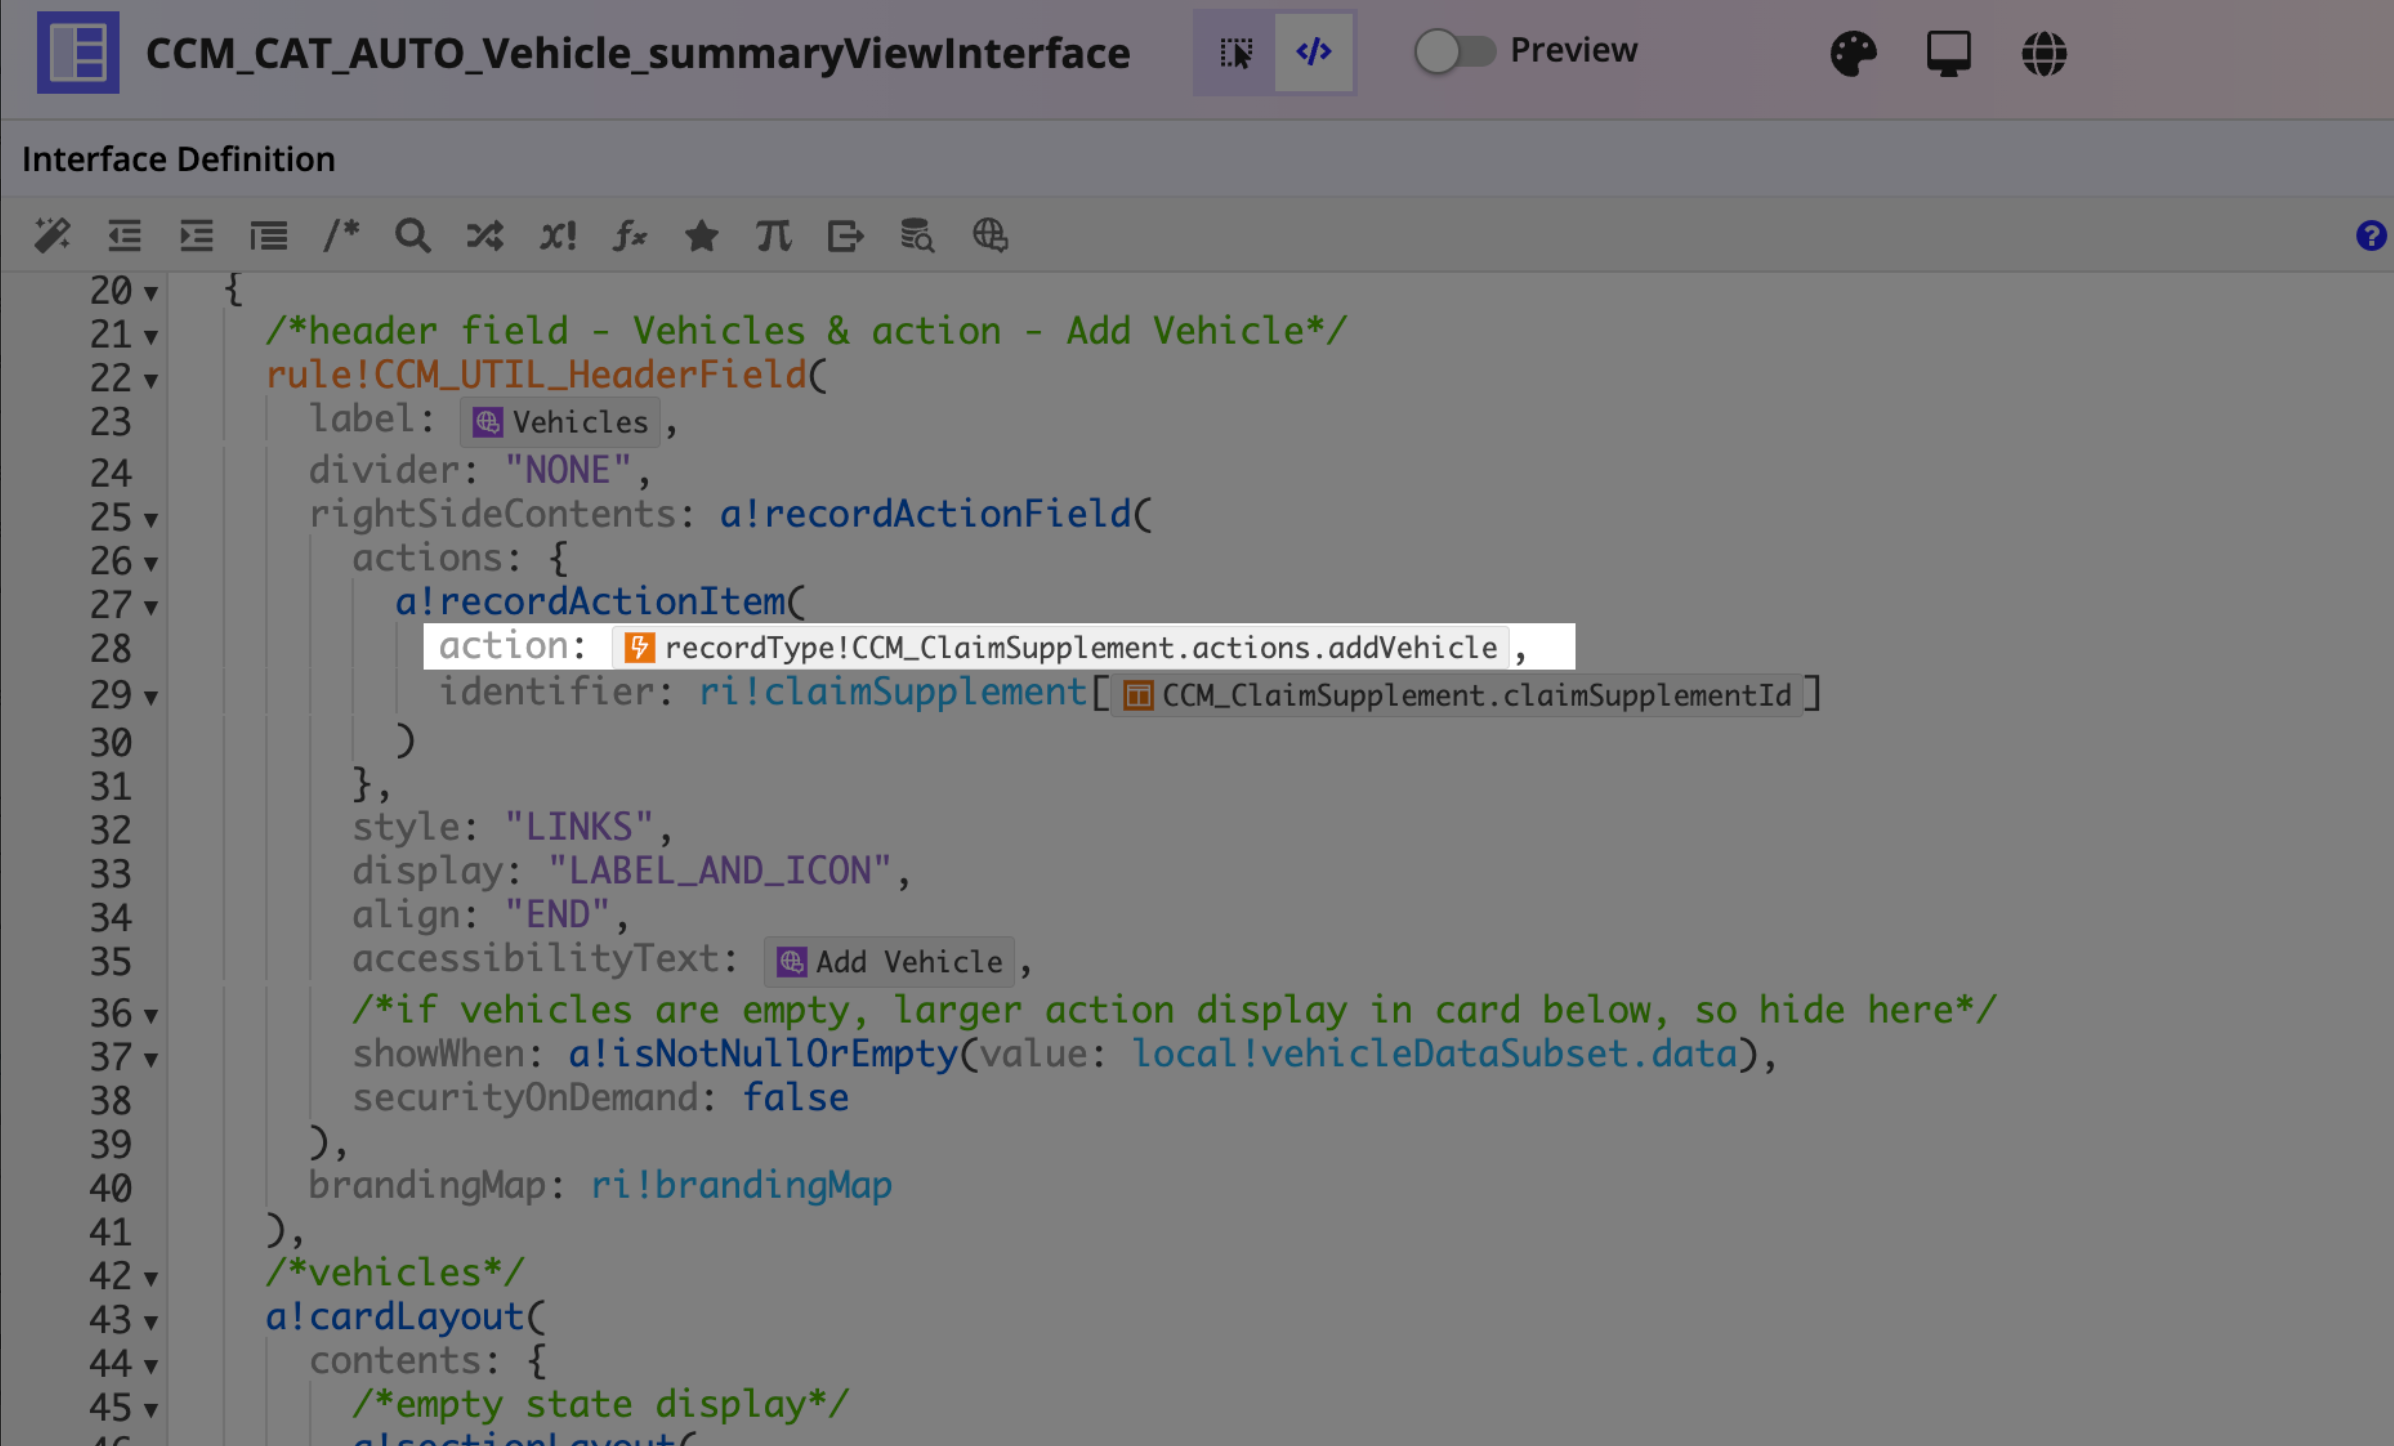Collapse code fold at line 36
Viewport: 2394px width, 1446px height.
pos(151,1016)
